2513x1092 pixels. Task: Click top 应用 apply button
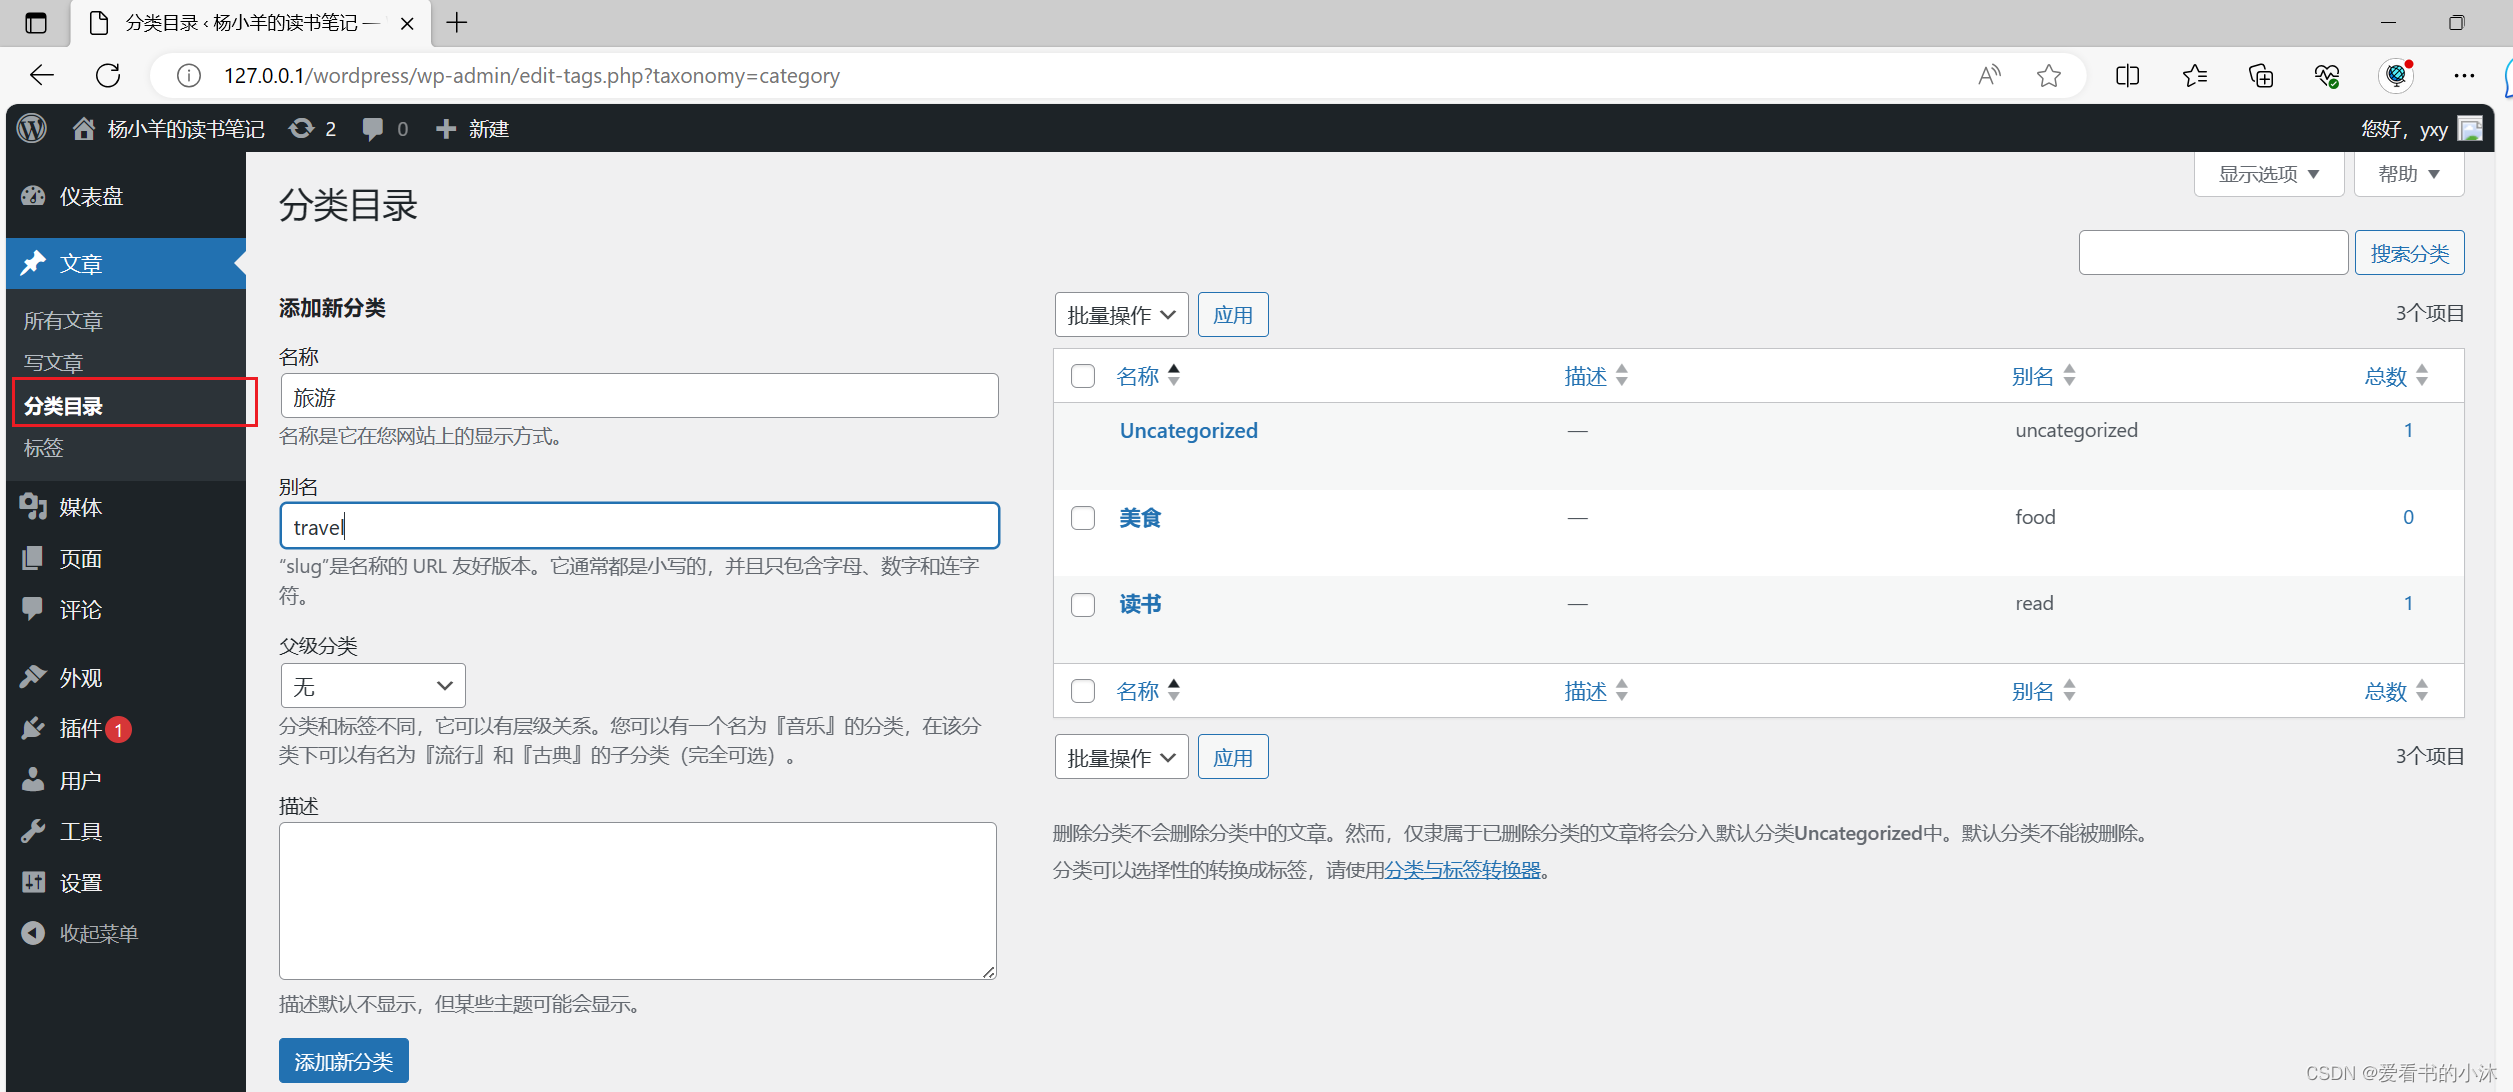[x=1233, y=315]
